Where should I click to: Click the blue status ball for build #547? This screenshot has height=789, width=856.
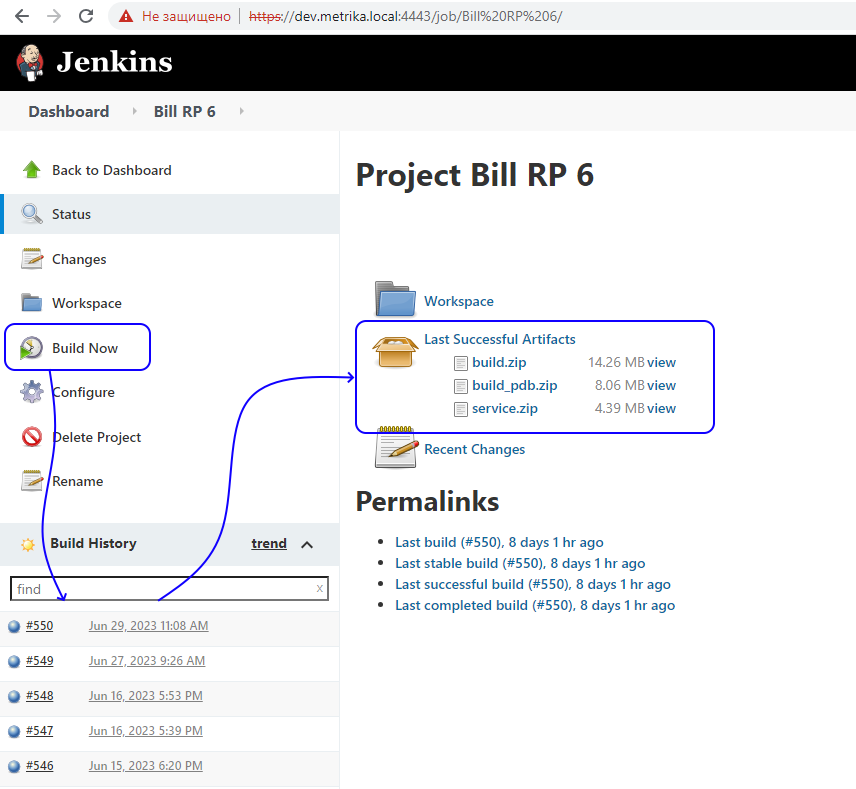pyautogui.click(x=14, y=731)
